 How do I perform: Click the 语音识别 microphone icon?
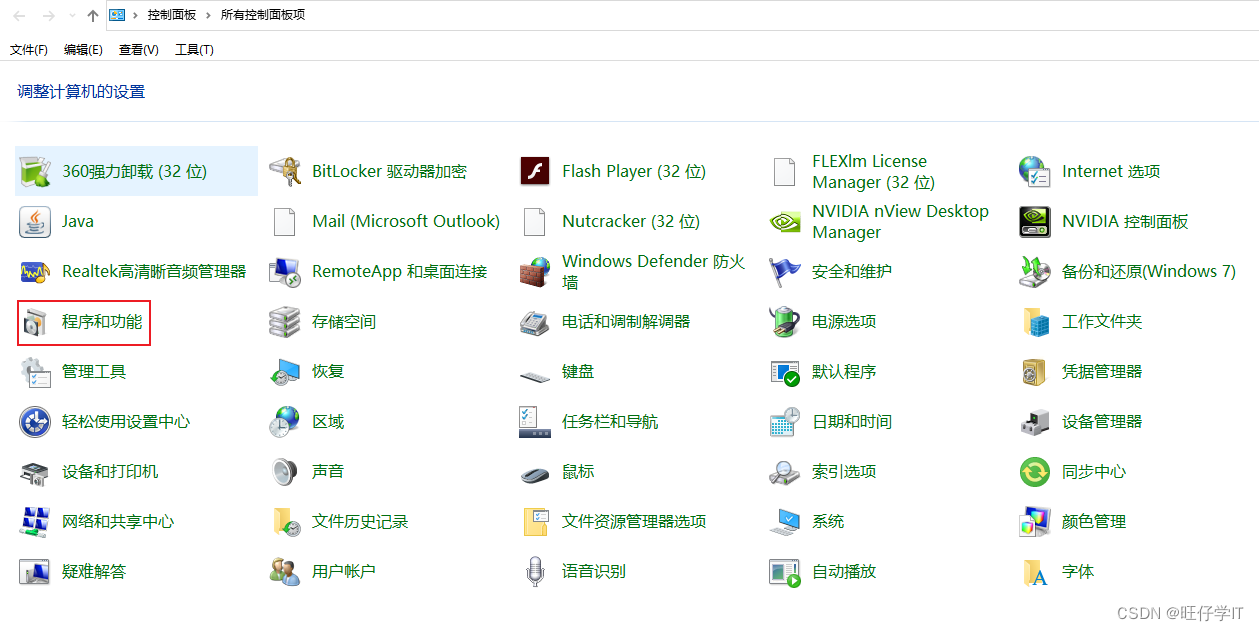click(535, 571)
